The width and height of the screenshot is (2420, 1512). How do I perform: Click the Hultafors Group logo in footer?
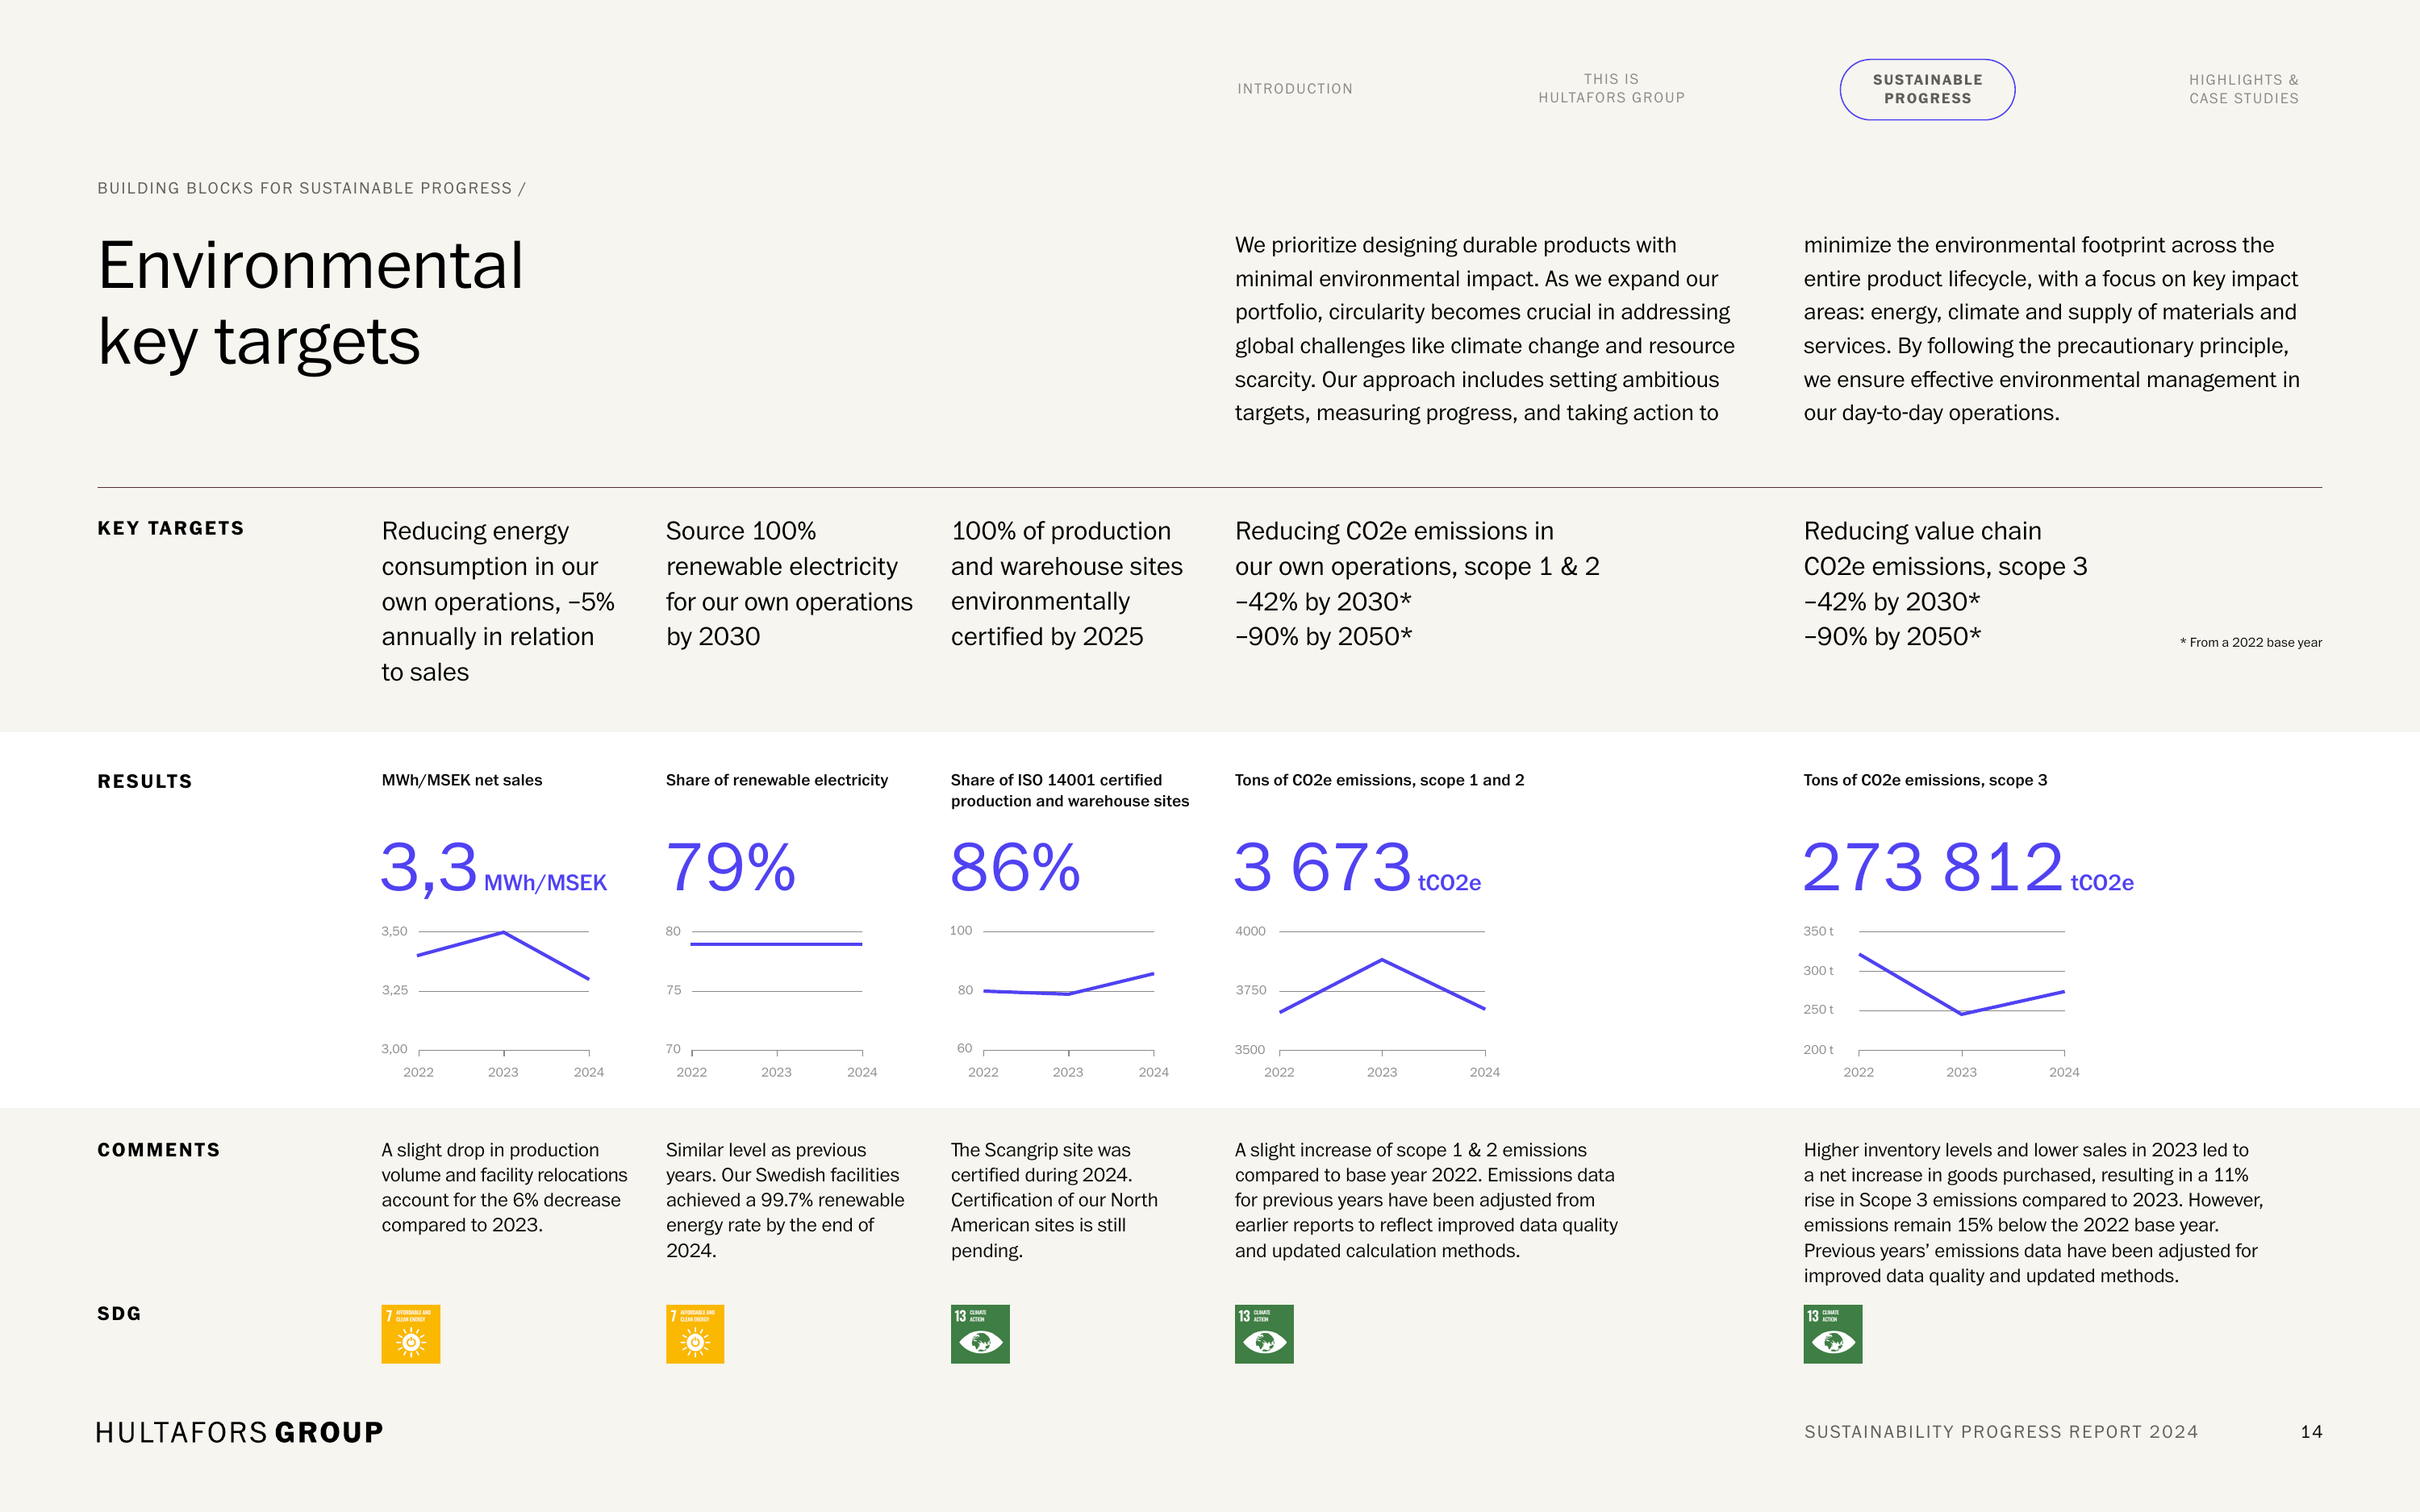tap(240, 1432)
